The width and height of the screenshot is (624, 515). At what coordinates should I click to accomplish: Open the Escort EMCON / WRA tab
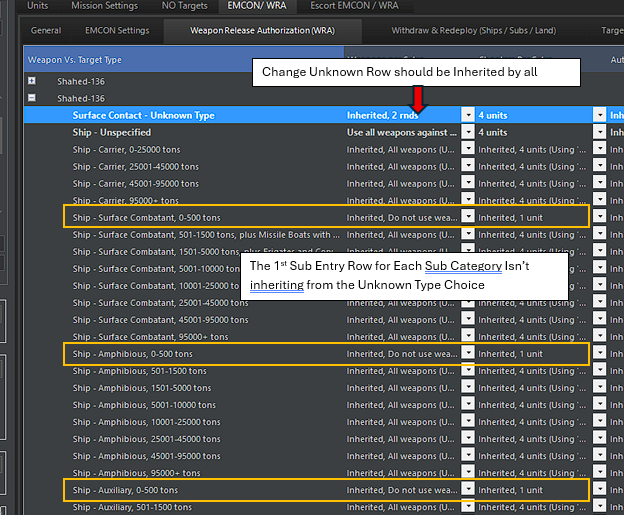[354, 6]
